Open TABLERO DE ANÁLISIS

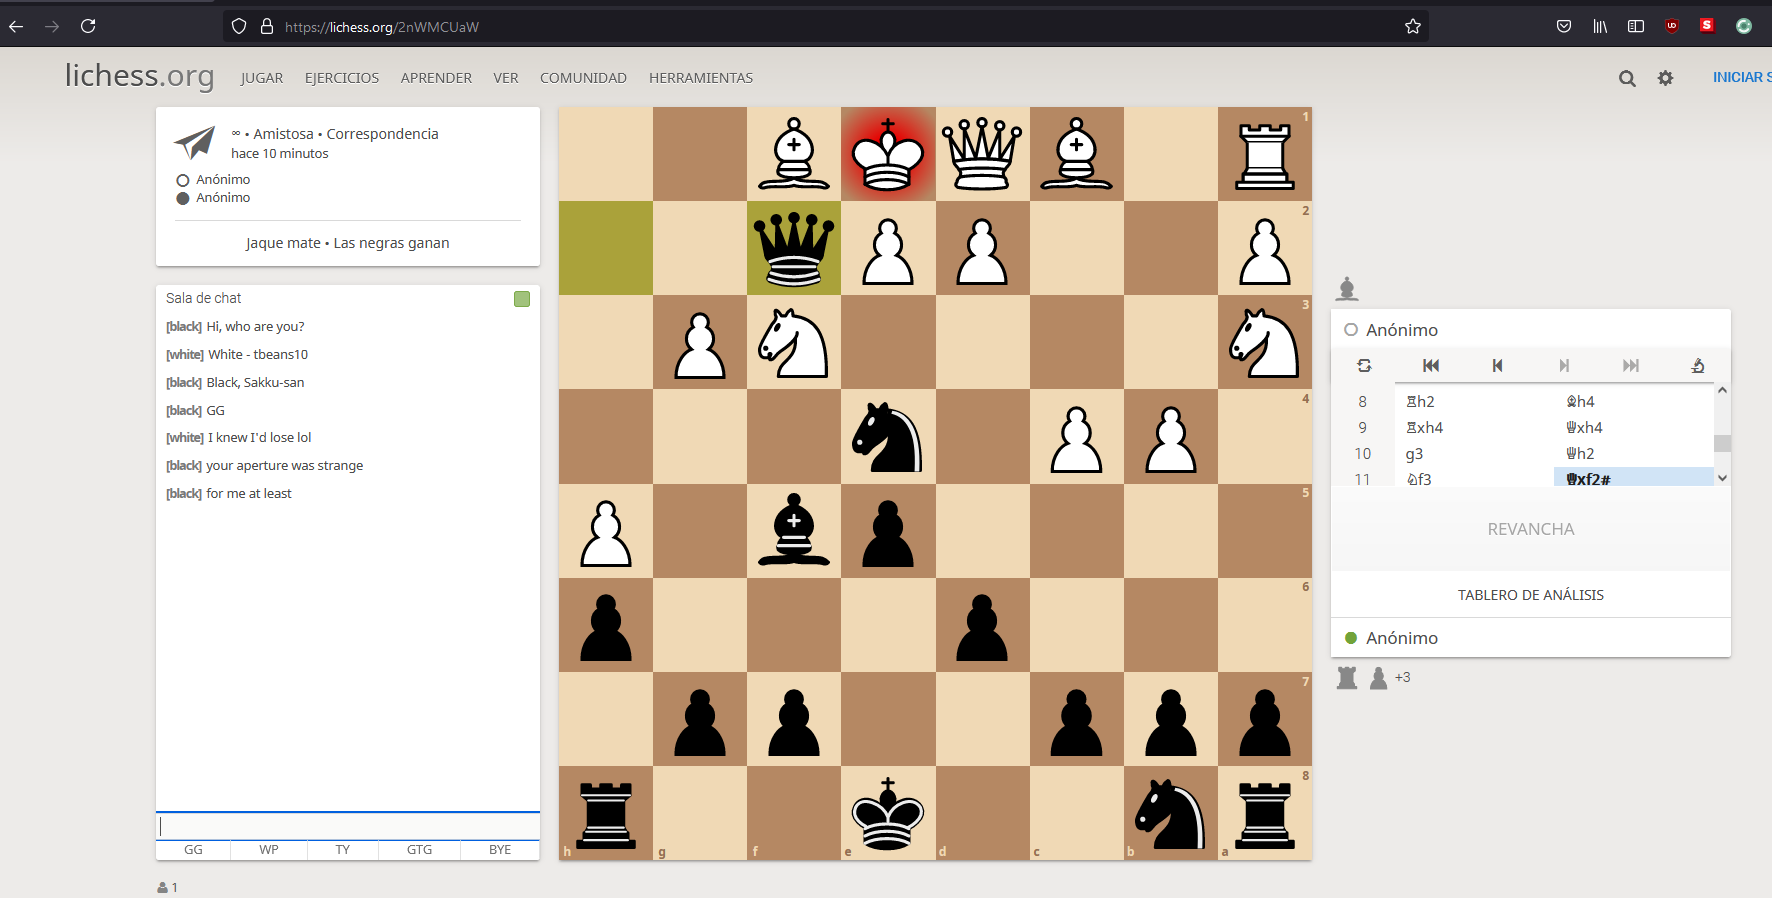coord(1530,595)
